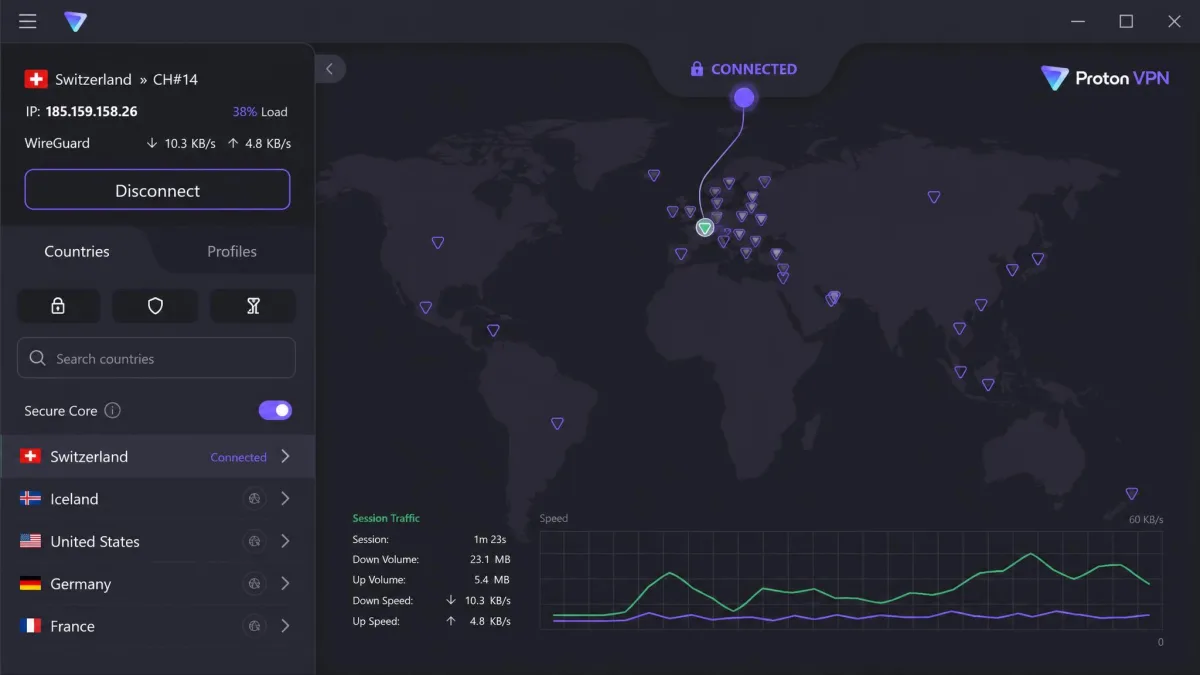Expand Iceland server list chevron
The height and width of the screenshot is (675, 1200).
coord(285,499)
